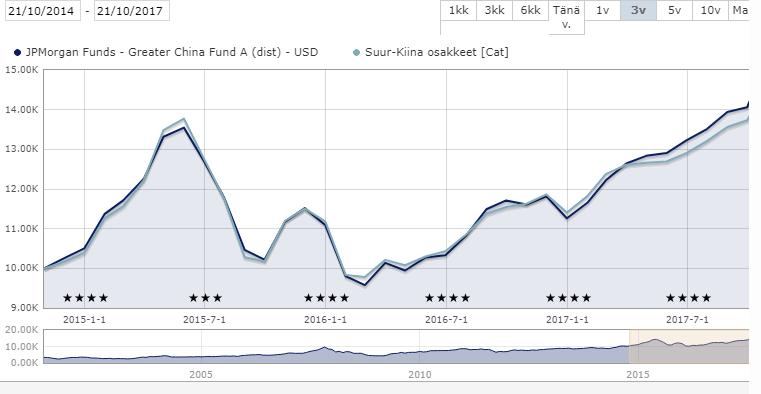Click the 14.00K y-axis label
Image resolution: width=761 pixels, height=394 pixels.
(x=21, y=110)
